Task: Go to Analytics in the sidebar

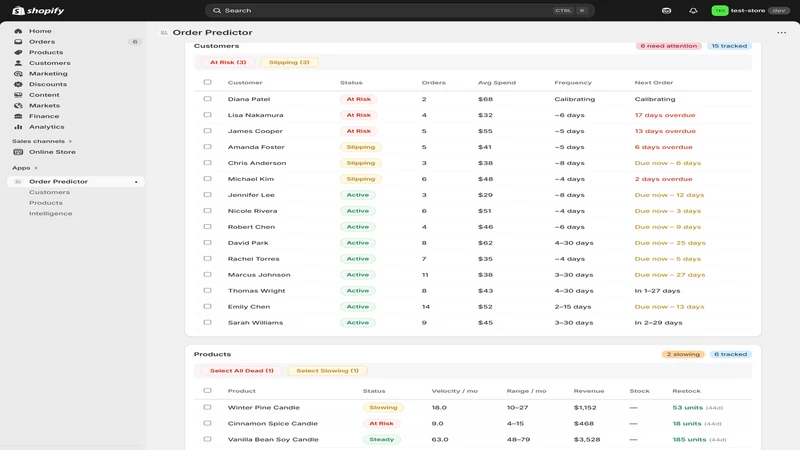Action: [x=46, y=127]
